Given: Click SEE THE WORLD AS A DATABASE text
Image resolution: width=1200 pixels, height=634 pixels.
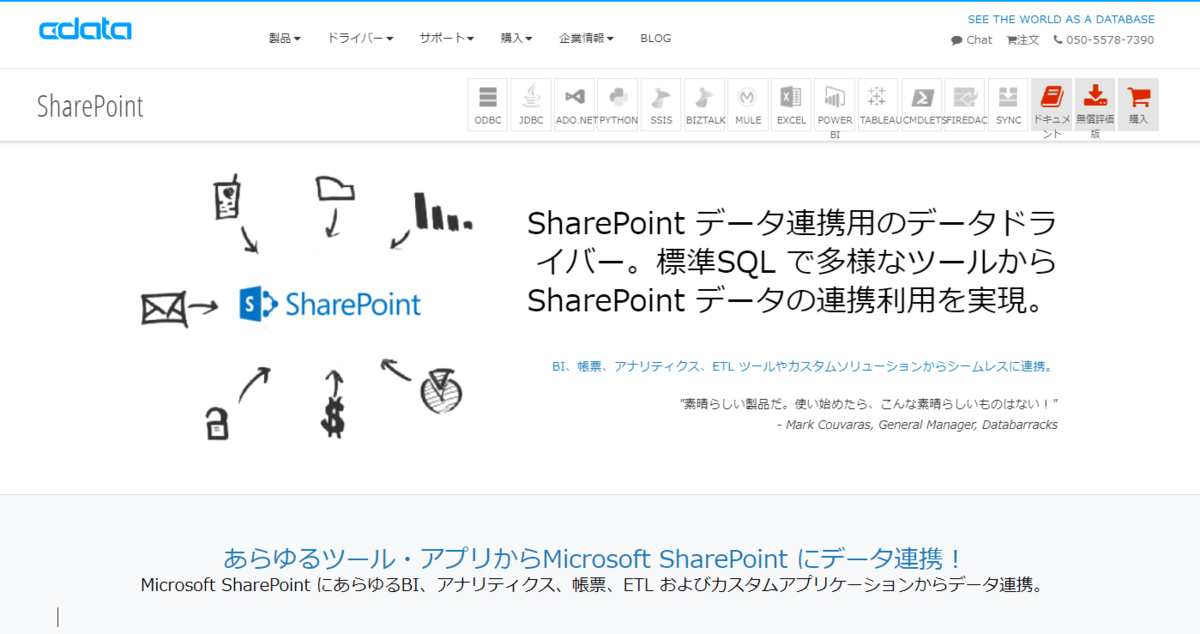Looking at the screenshot, I should coord(1061,19).
